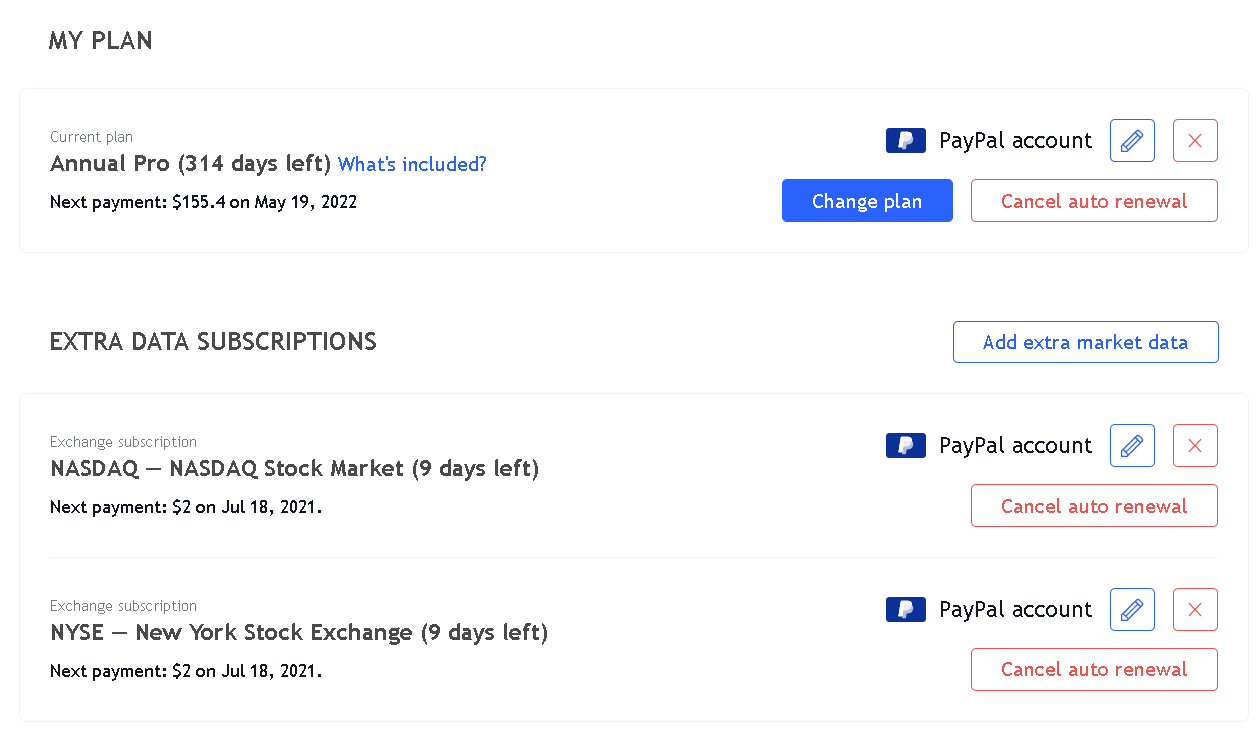Cancel auto renewal for NASDAQ Stock Market
The image size is (1256, 731).
tap(1094, 506)
